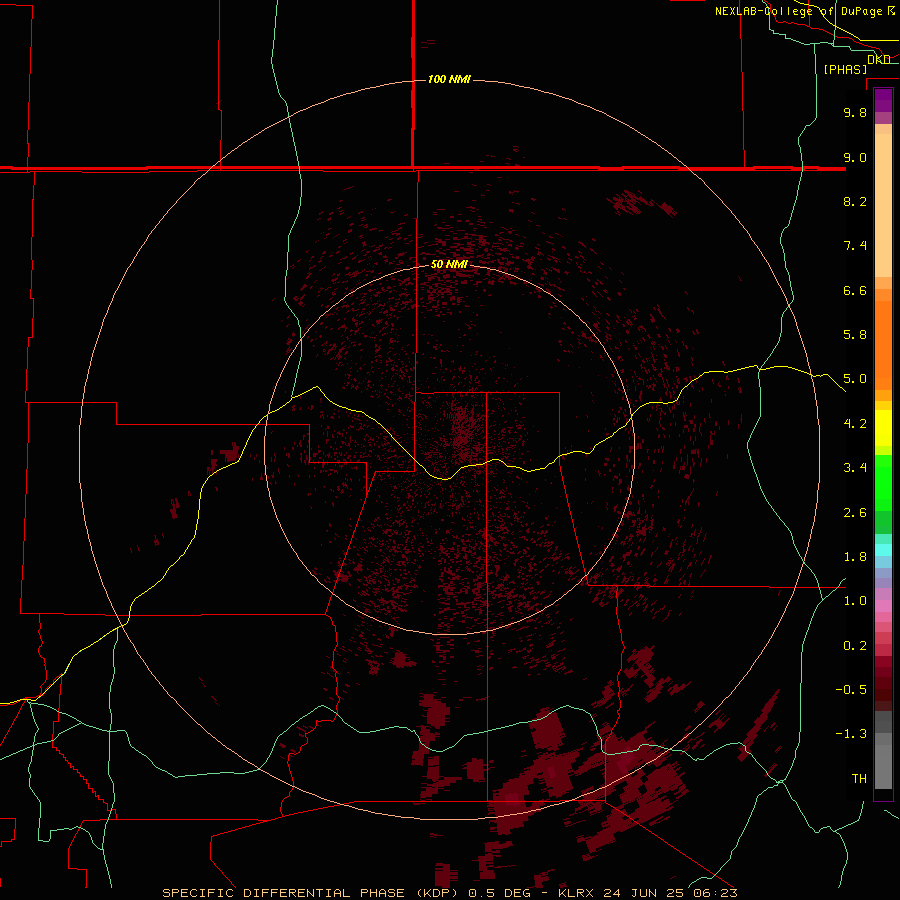
Task: Click the purple swatch atop the color bar
Action: [x=883, y=100]
